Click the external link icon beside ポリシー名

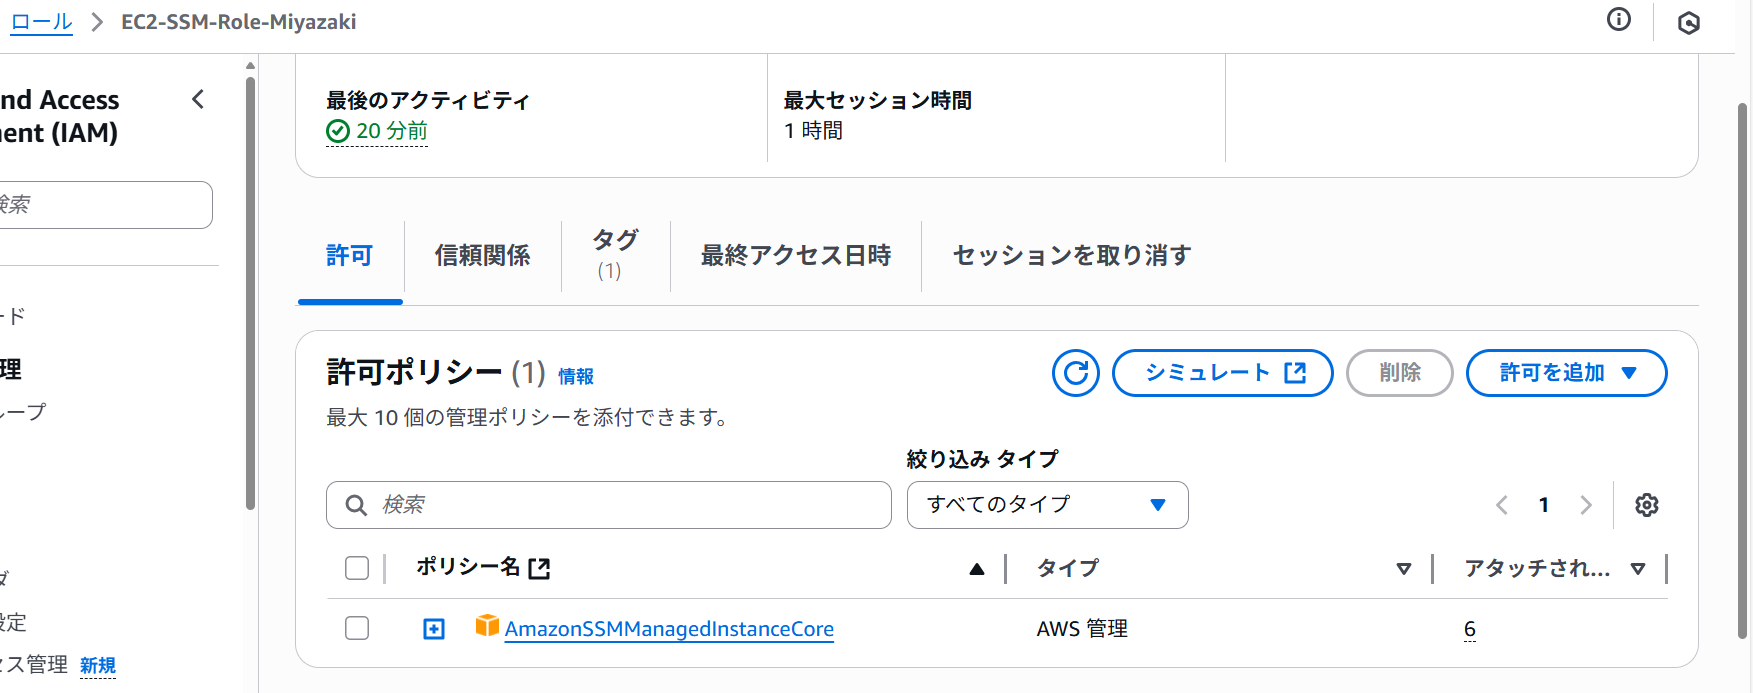(x=539, y=568)
